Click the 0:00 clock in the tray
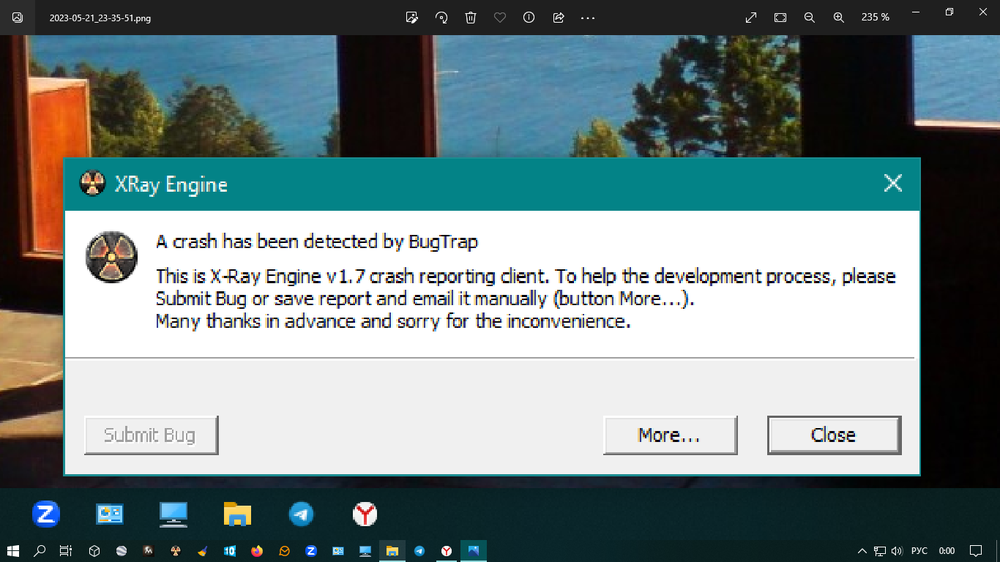This screenshot has height=562, width=1000. click(x=947, y=551)
